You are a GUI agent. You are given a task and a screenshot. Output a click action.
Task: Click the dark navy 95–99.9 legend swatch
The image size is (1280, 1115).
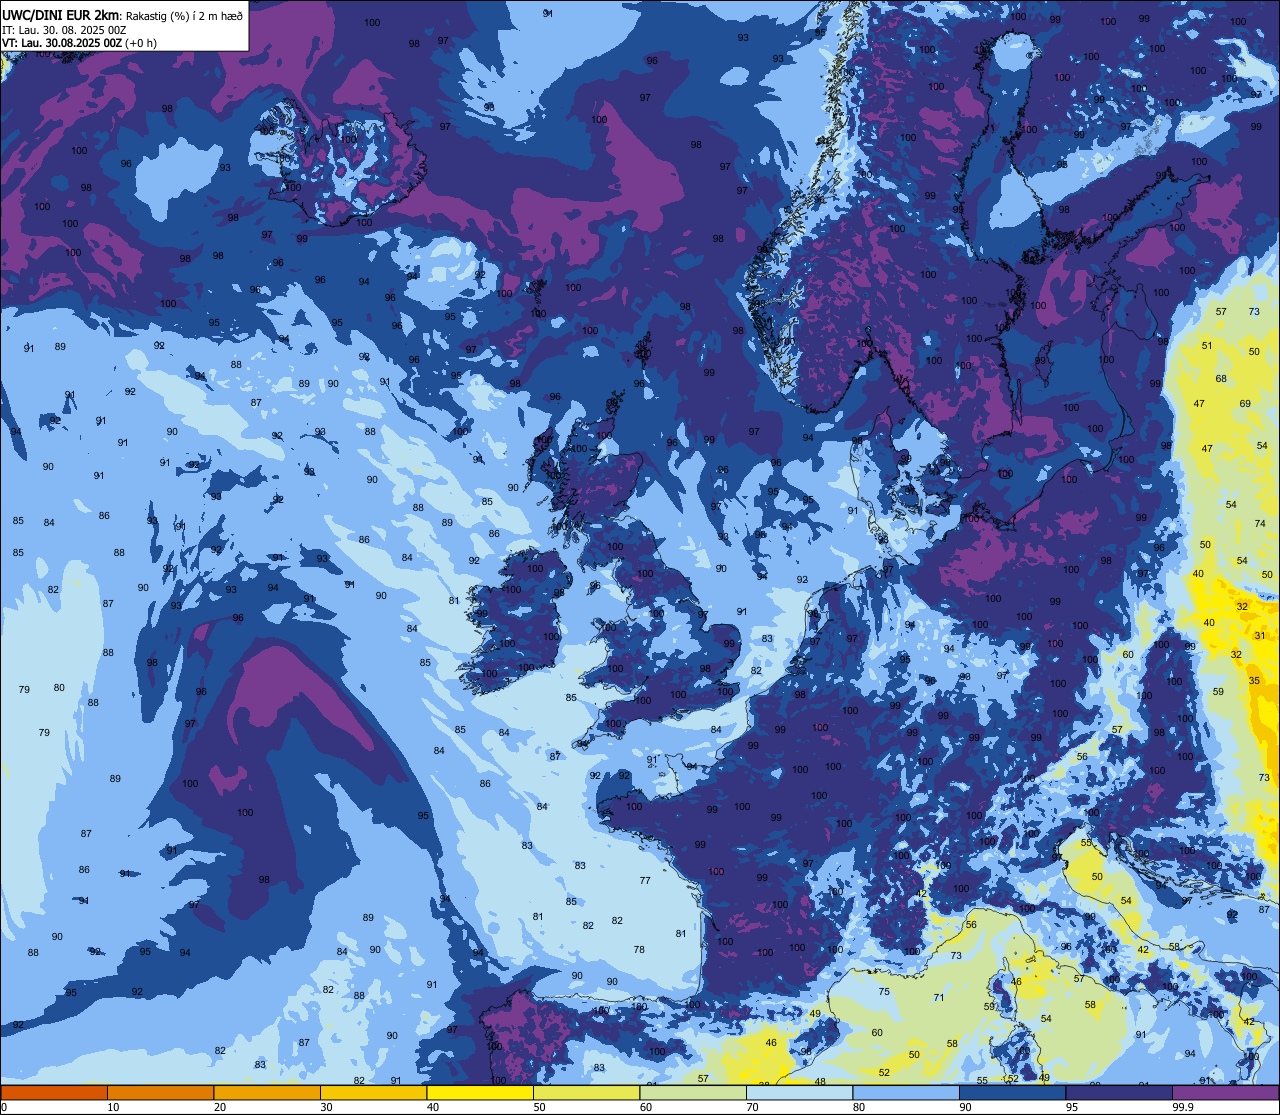pos(1119,1092)
